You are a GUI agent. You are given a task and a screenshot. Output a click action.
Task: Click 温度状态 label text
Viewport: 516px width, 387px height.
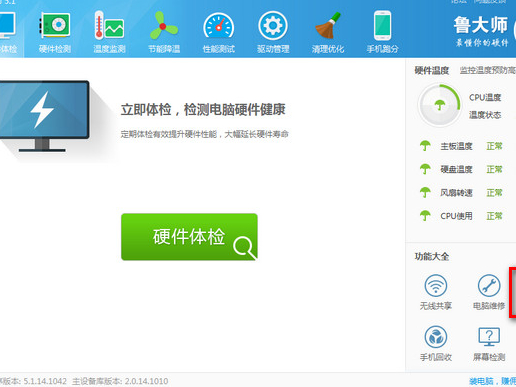click(x=485, y=115)
